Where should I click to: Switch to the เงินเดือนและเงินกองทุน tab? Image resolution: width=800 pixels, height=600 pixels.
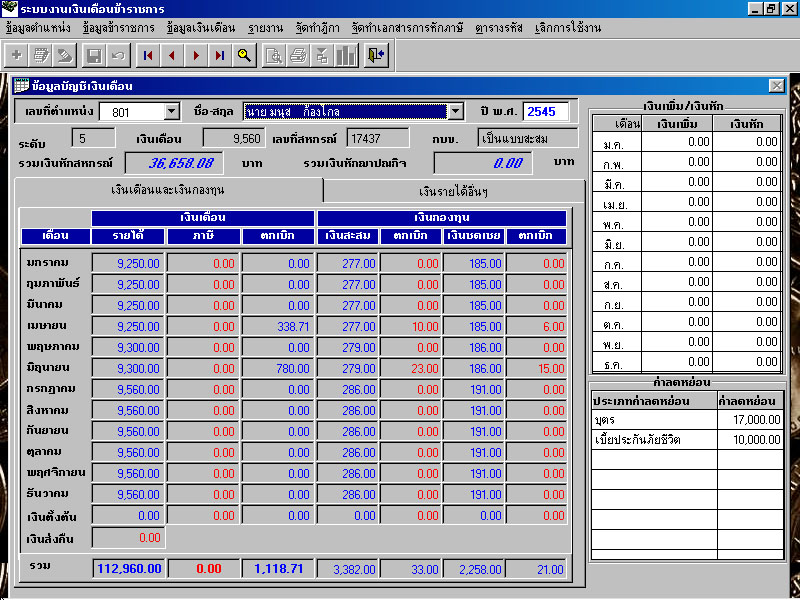168,190
